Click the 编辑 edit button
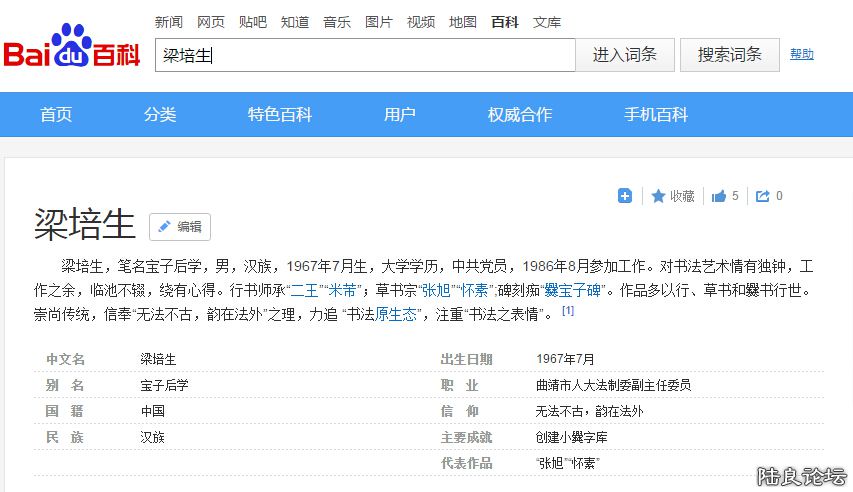The image size is (853, 492). click(x=180, y=226)
